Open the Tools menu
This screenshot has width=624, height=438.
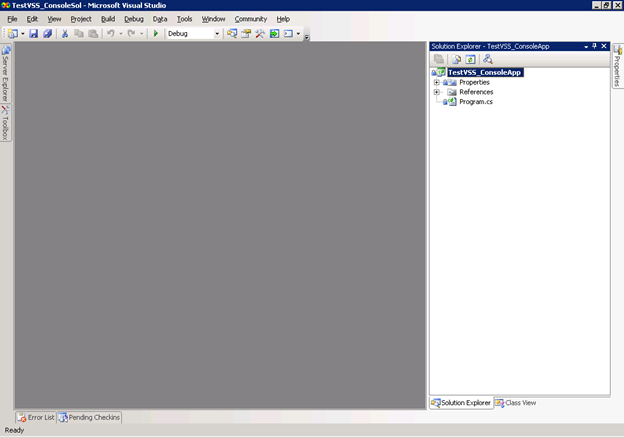pos(184,19)
